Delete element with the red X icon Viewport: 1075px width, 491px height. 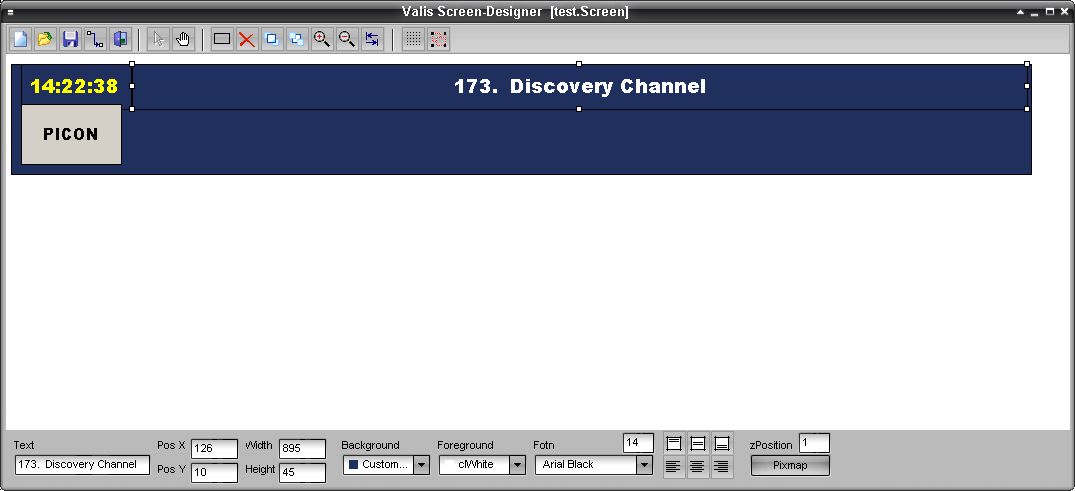(247, 39)
